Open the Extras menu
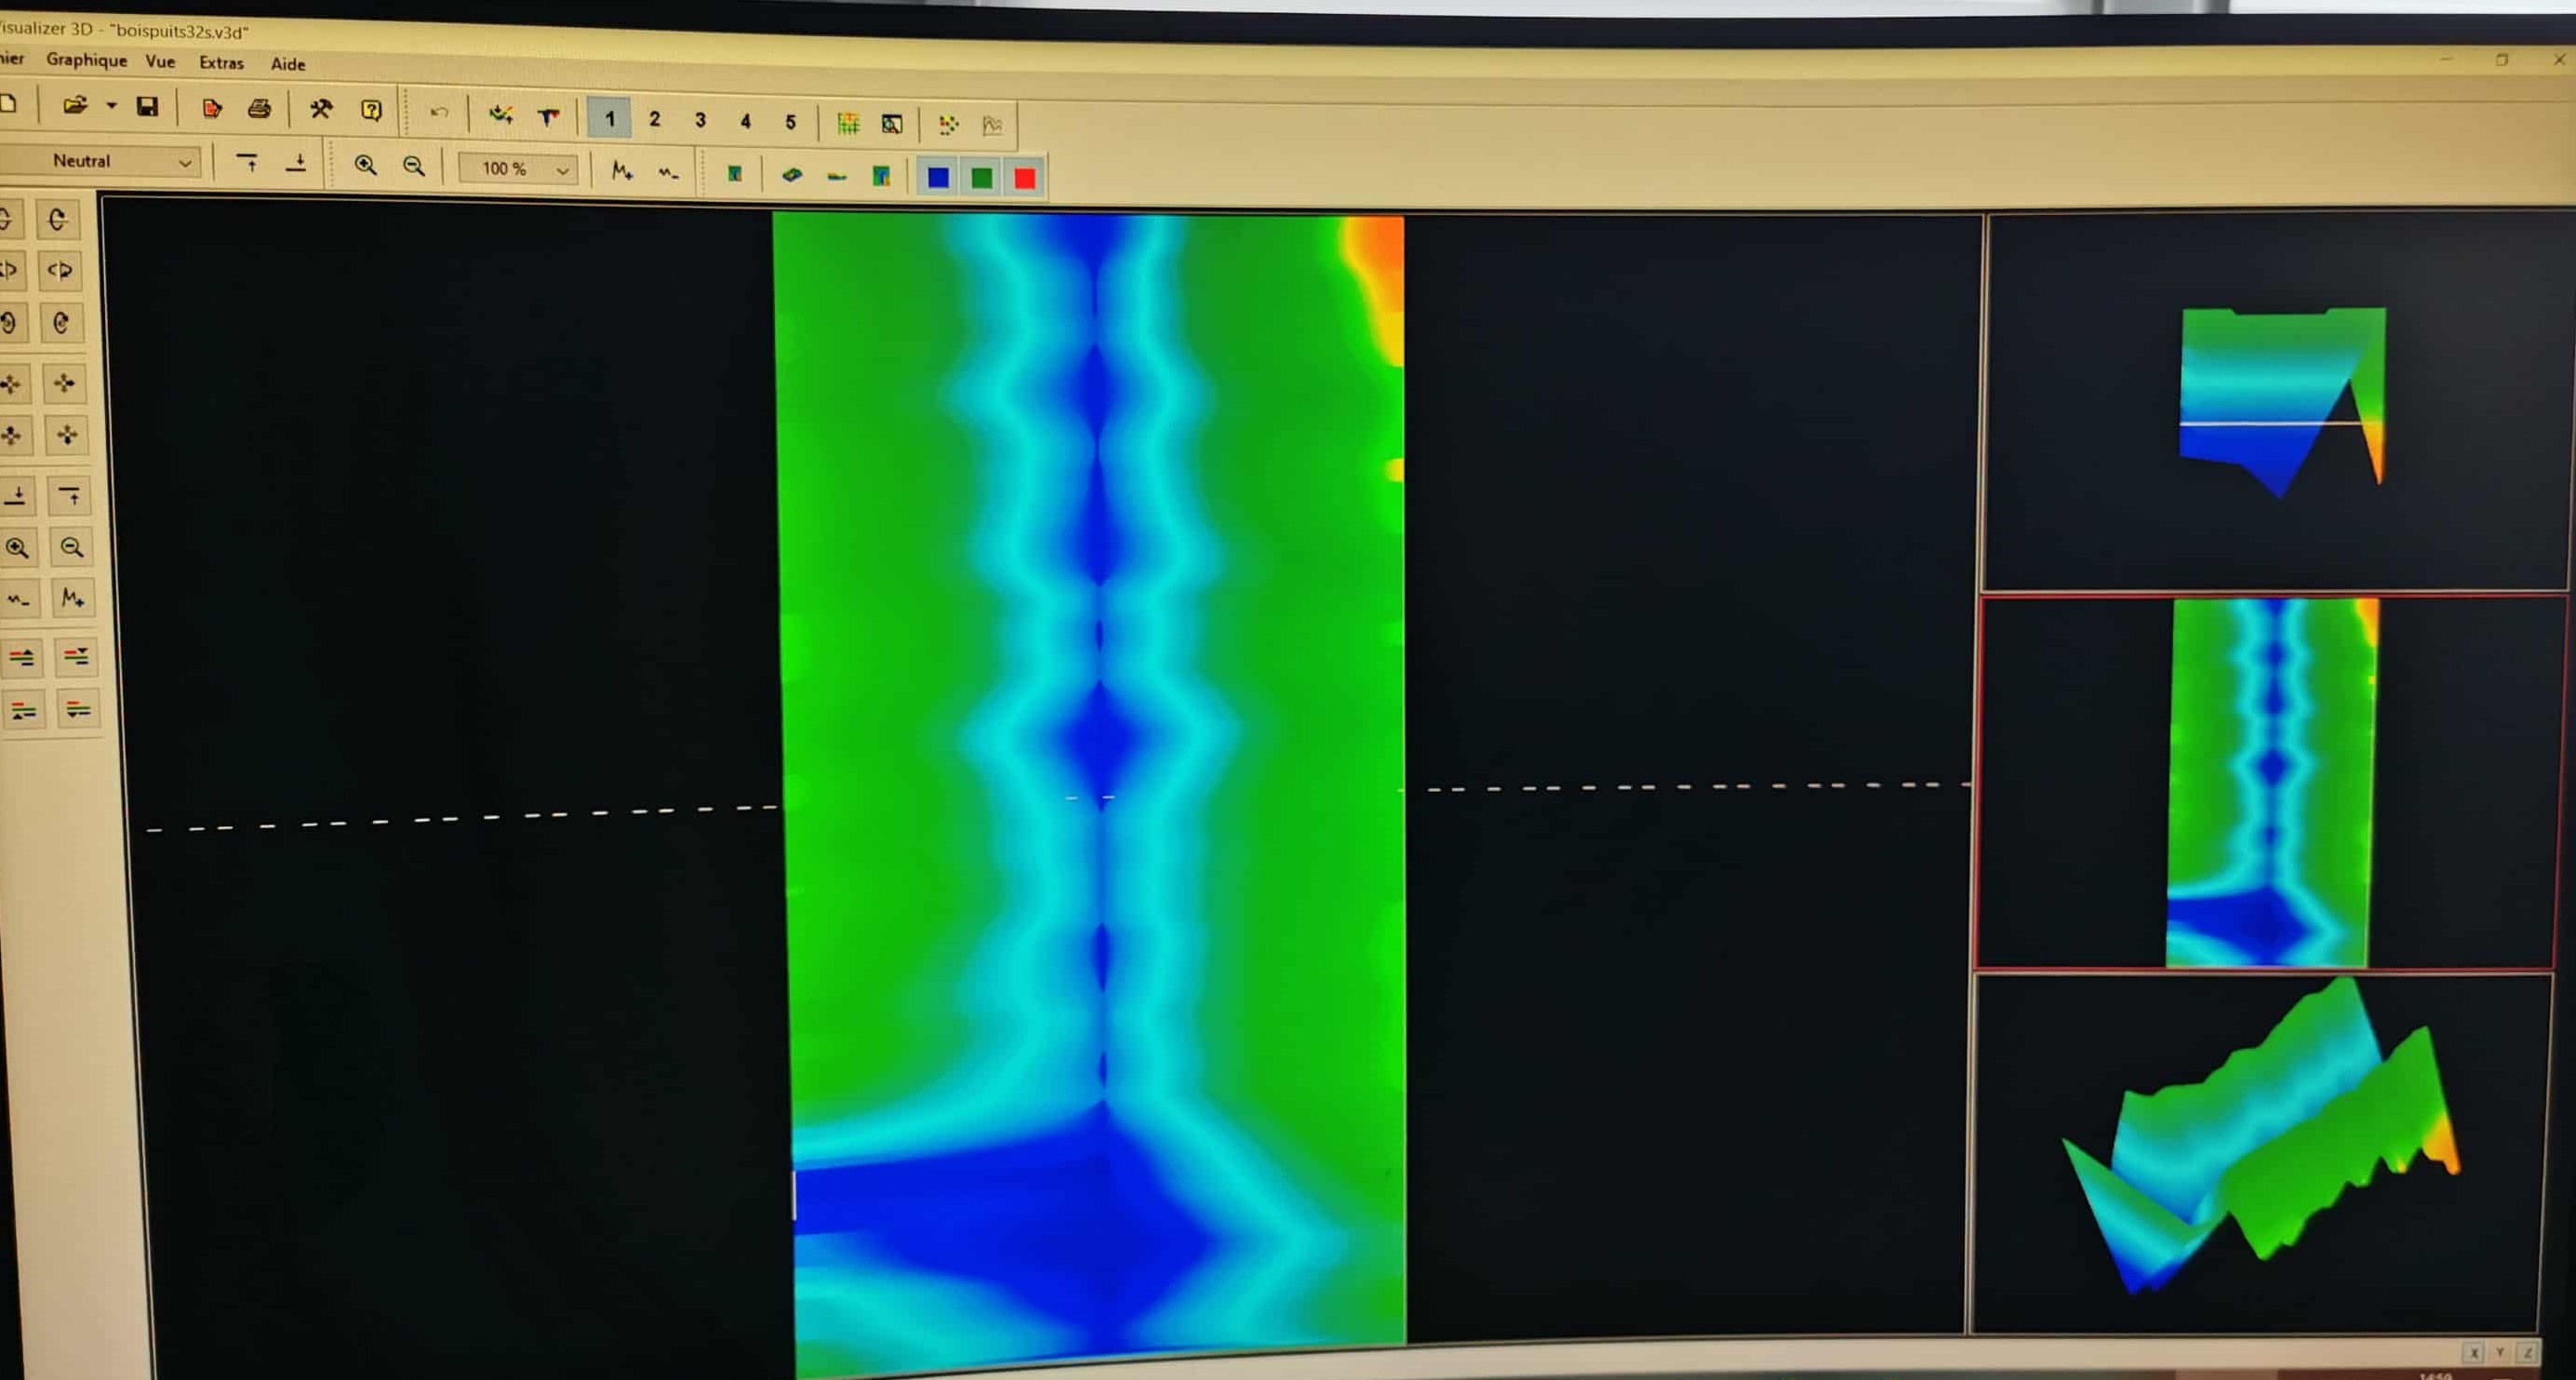 coord(221,63)
